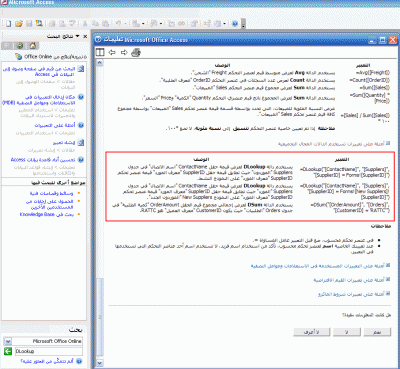
Task: Open first search result about Access data pages
Action: 39,71
